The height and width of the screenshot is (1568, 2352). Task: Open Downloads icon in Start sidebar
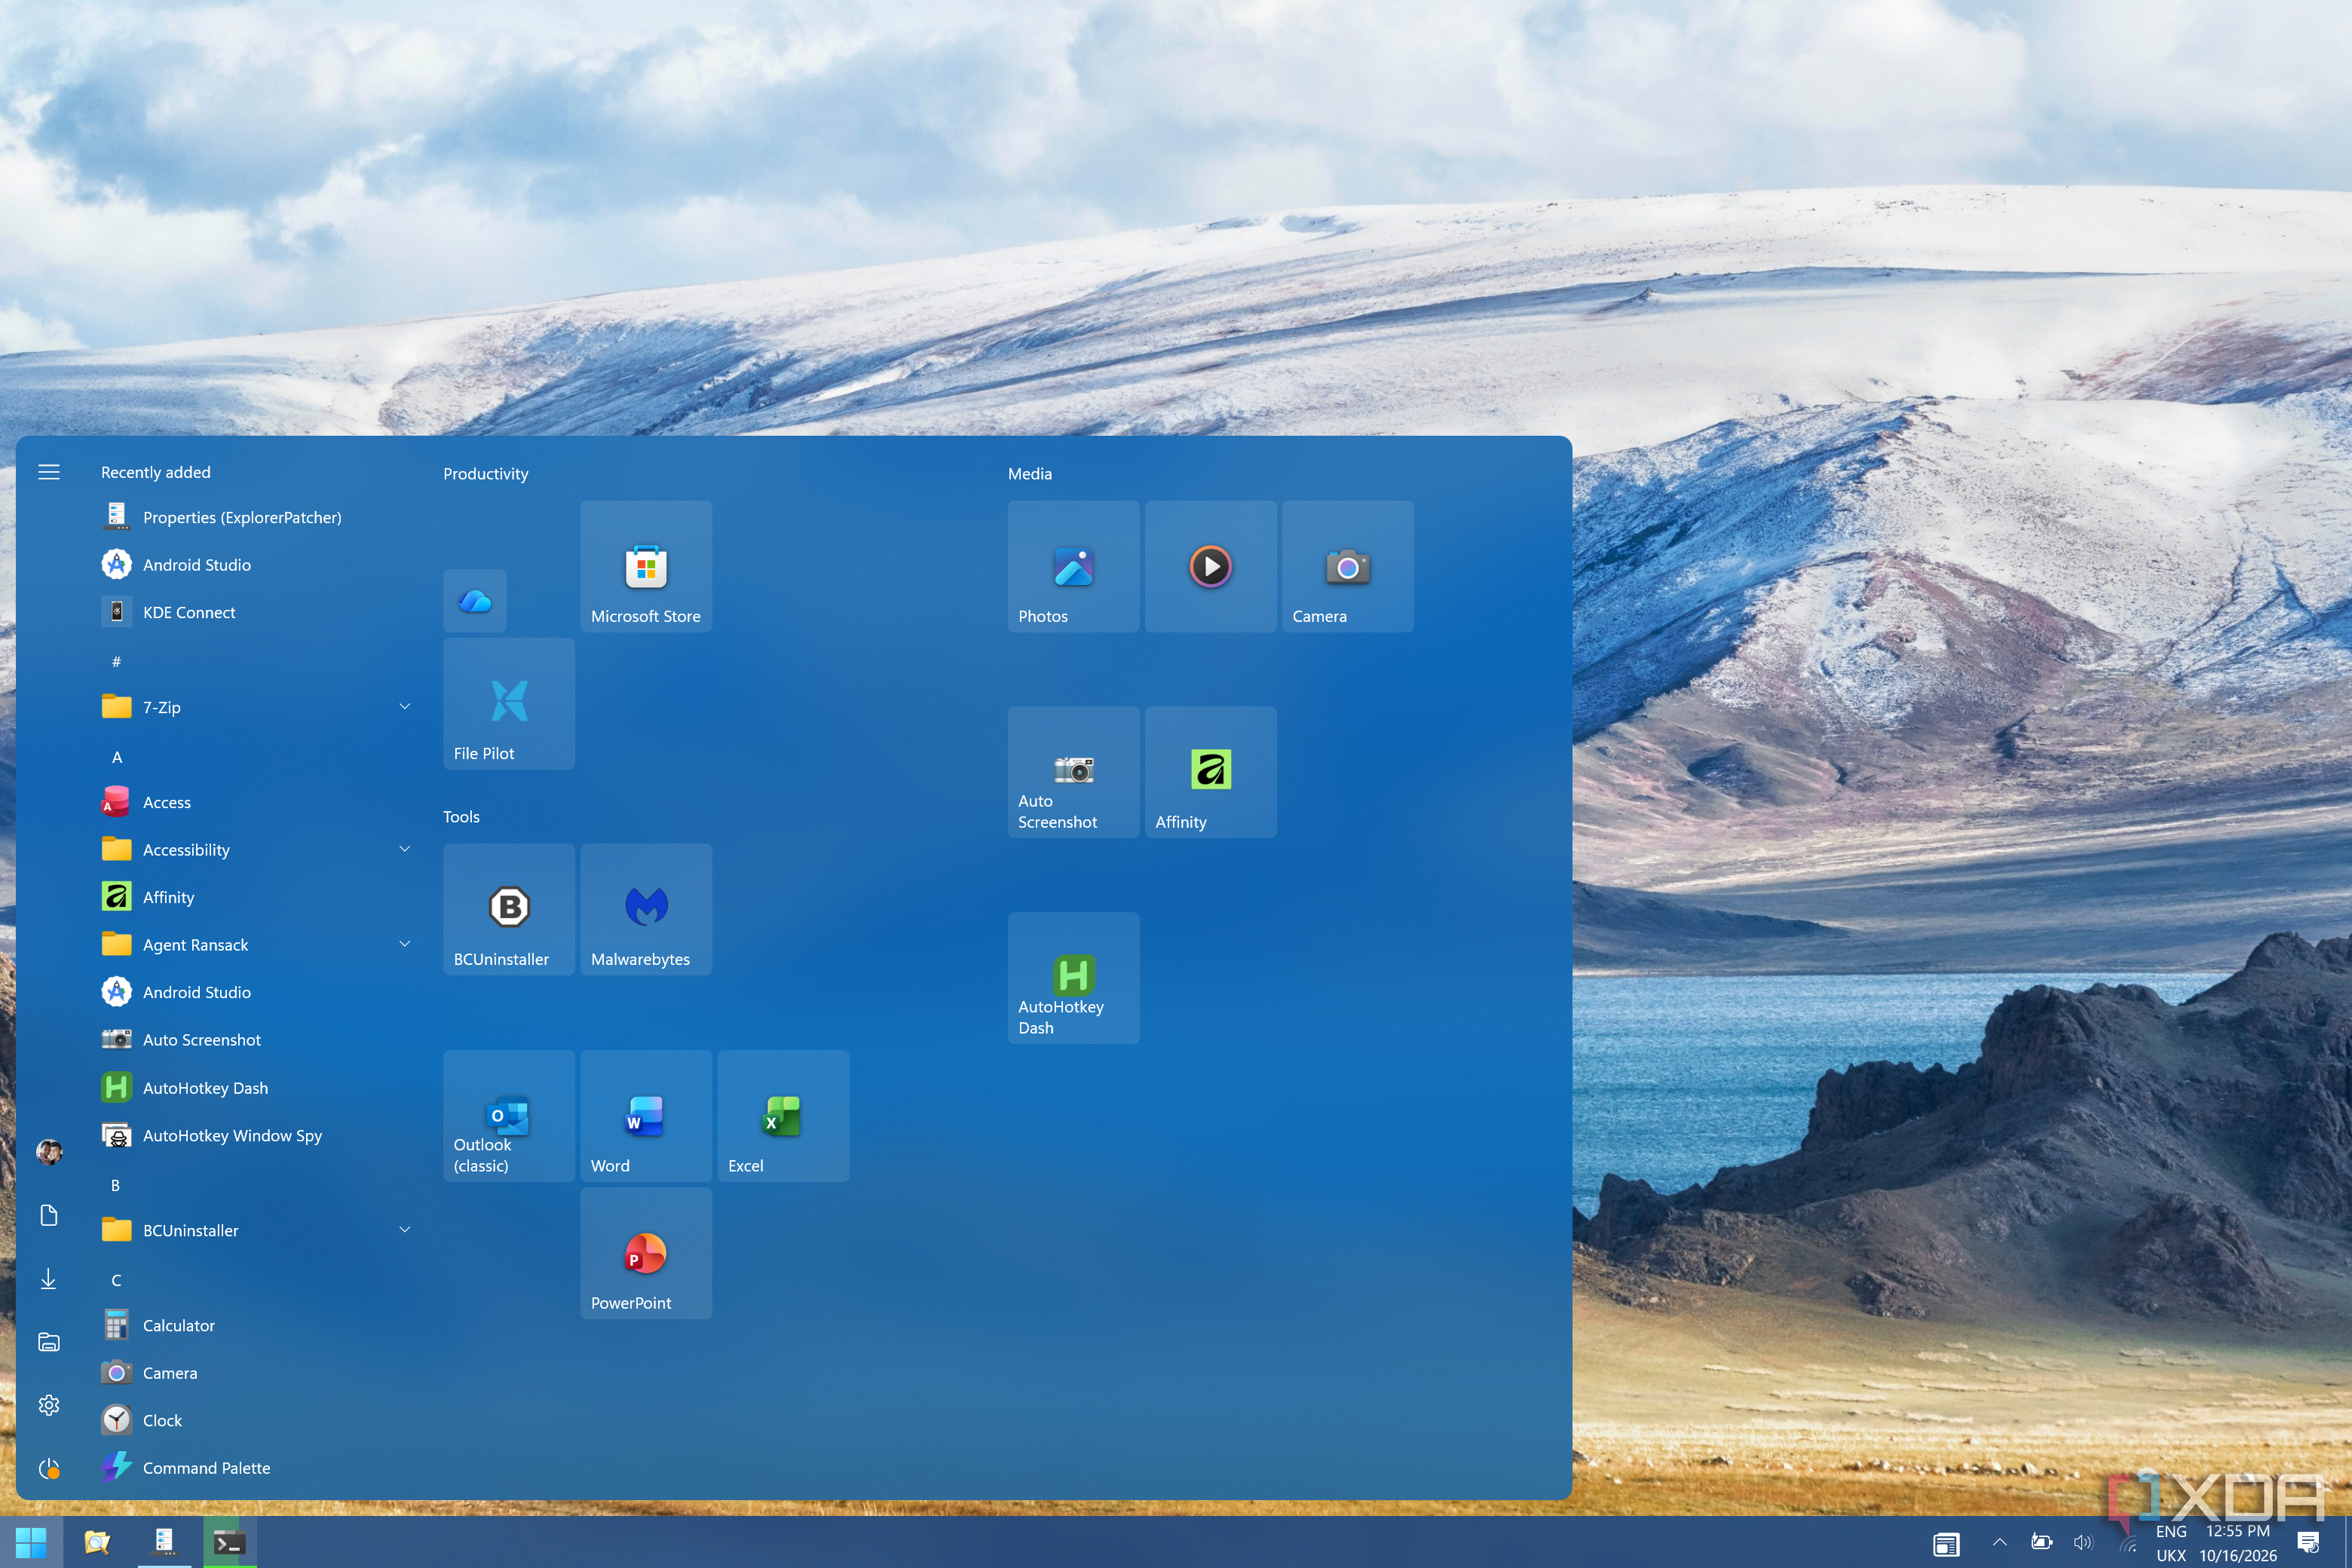[x=49, y=1279]
